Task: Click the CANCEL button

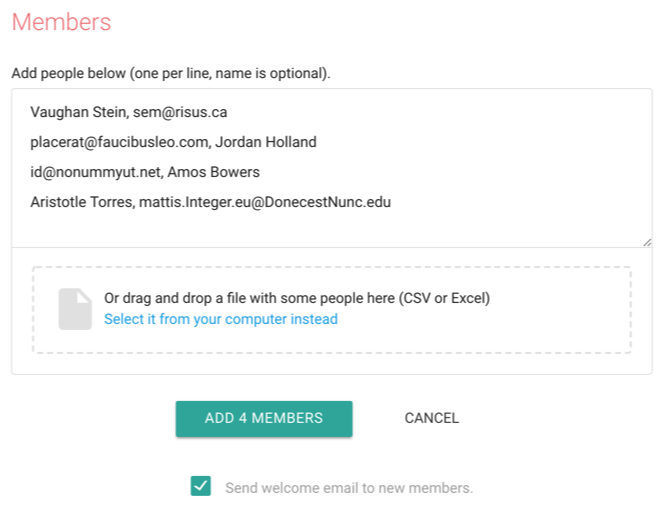Action: pyautogui.click(x=431, y=418)
